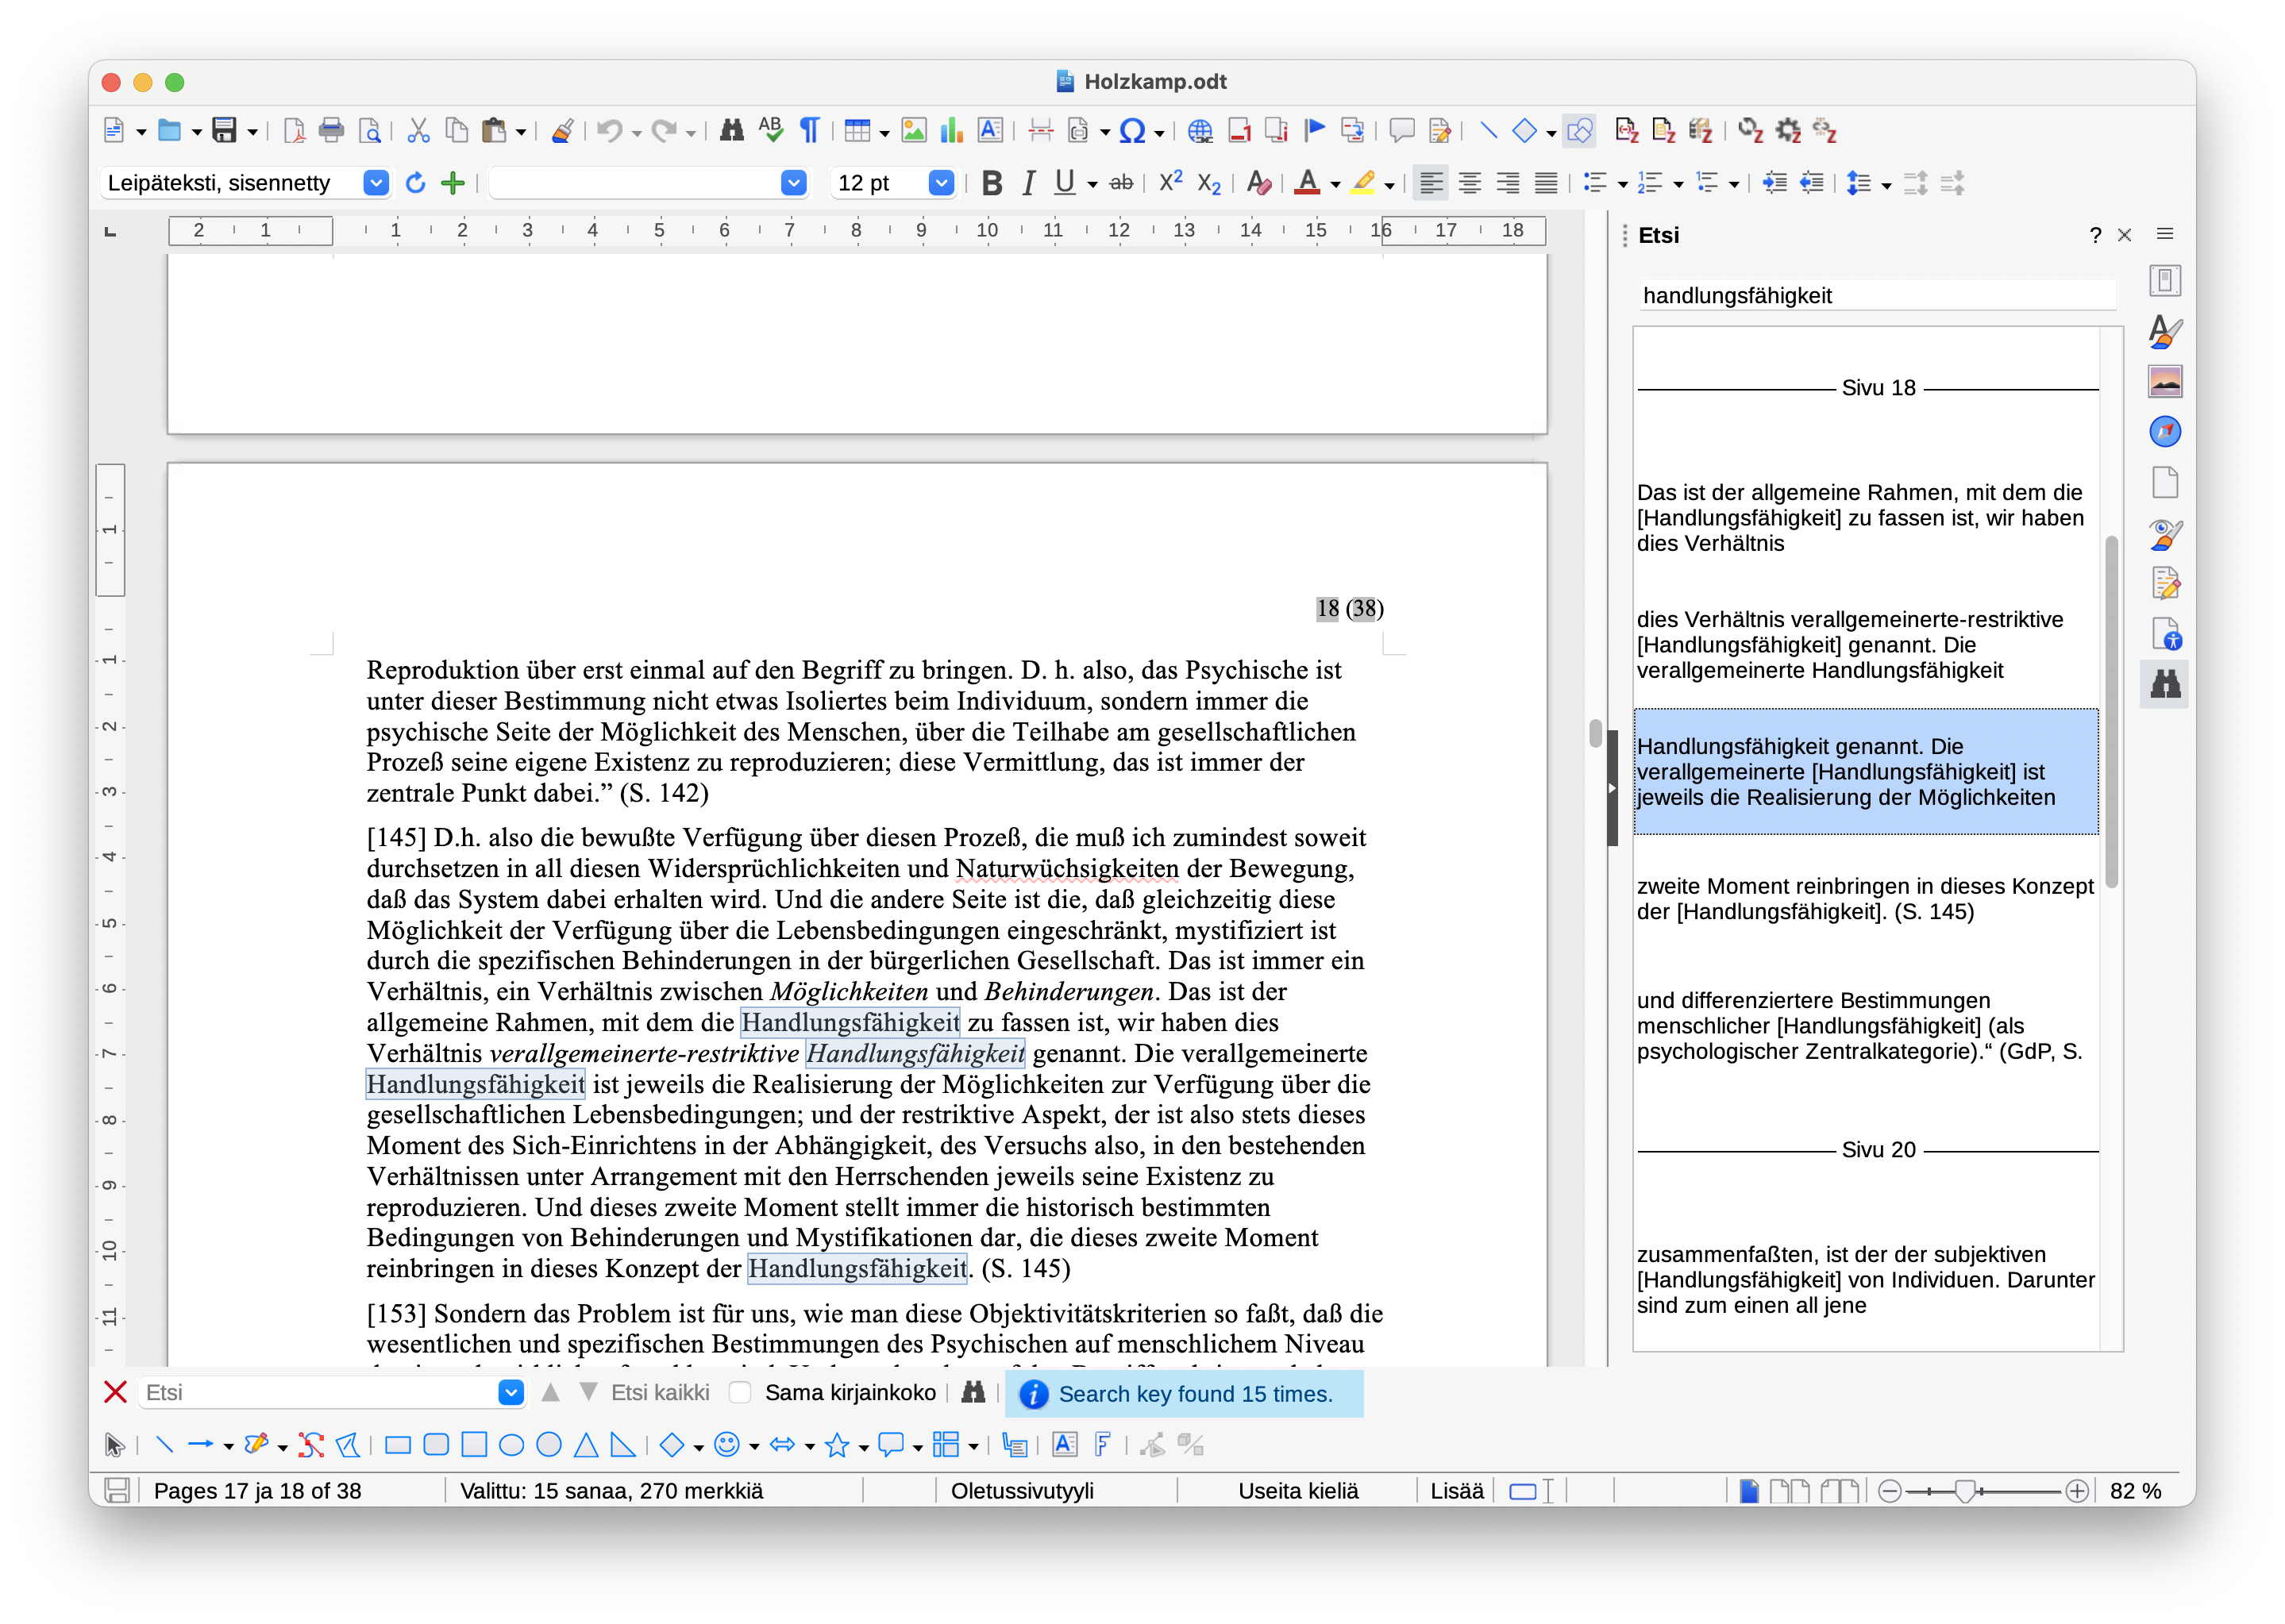
Task: Click the zoom slider handle
Action: (x=1964, y=1490)
